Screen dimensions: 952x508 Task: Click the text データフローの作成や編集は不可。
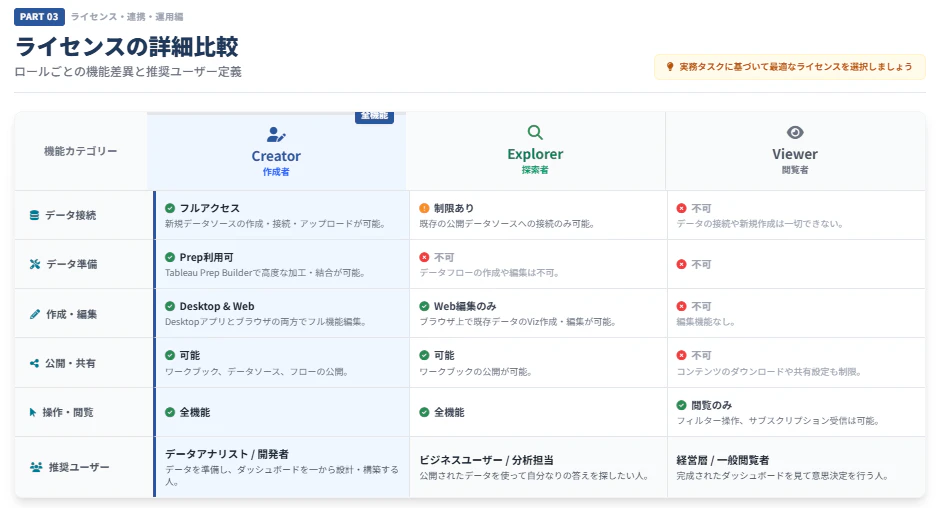pyautogui.click(x=490, y=273)
